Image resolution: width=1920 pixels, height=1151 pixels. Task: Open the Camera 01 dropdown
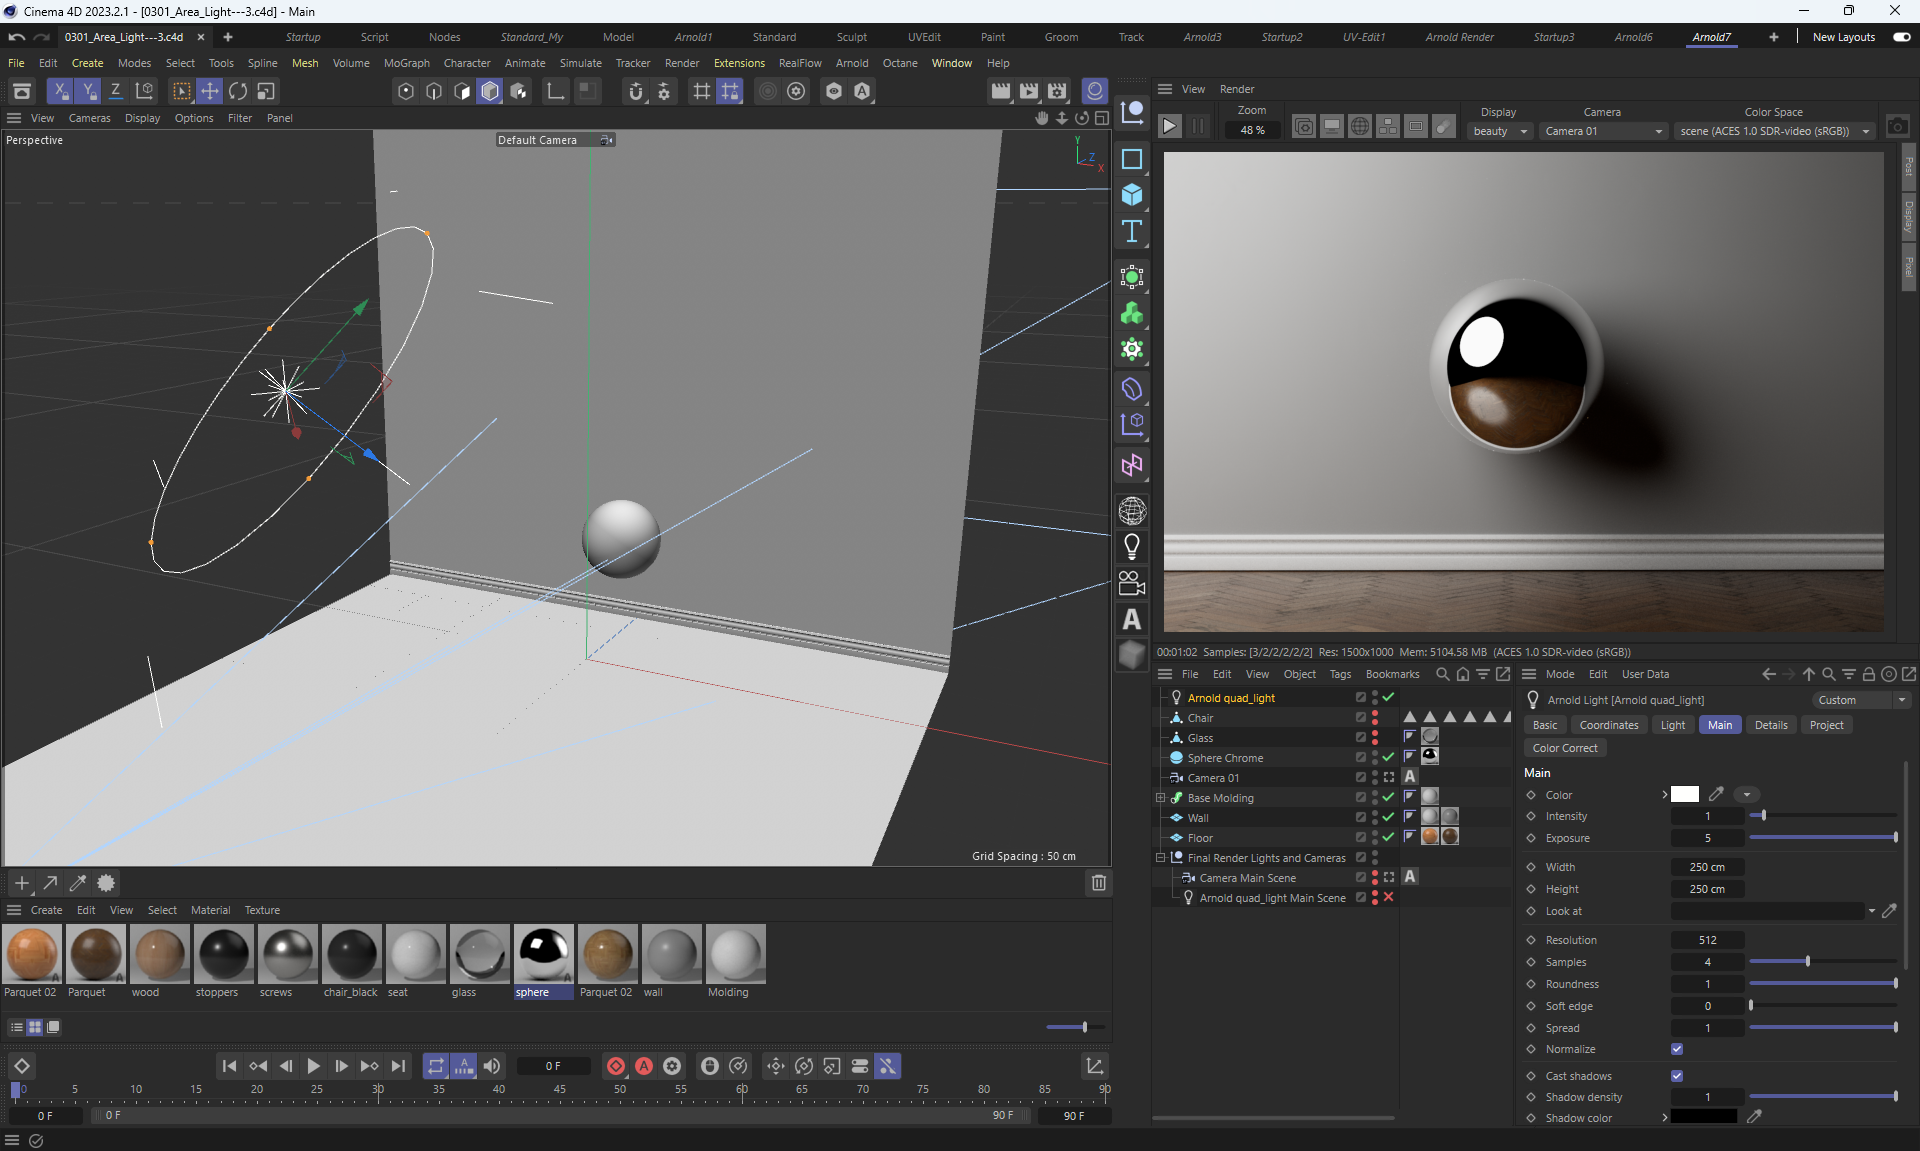1603,131
